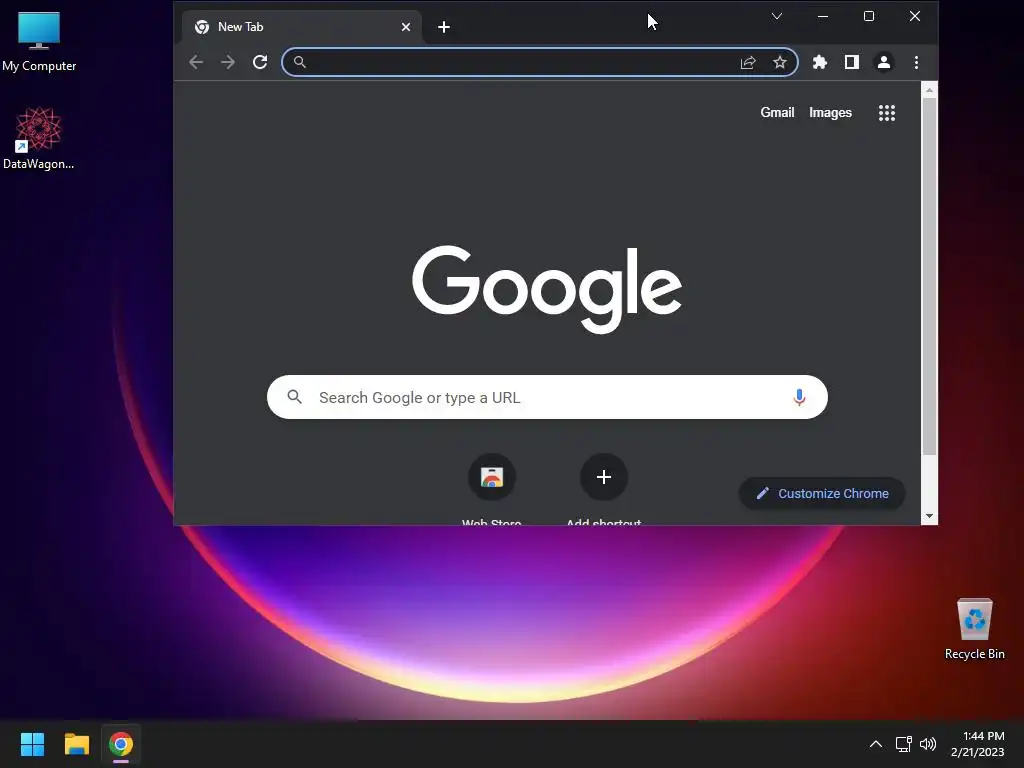
Task: Open the Extensions puzzle icon
Action: (820, 62)
